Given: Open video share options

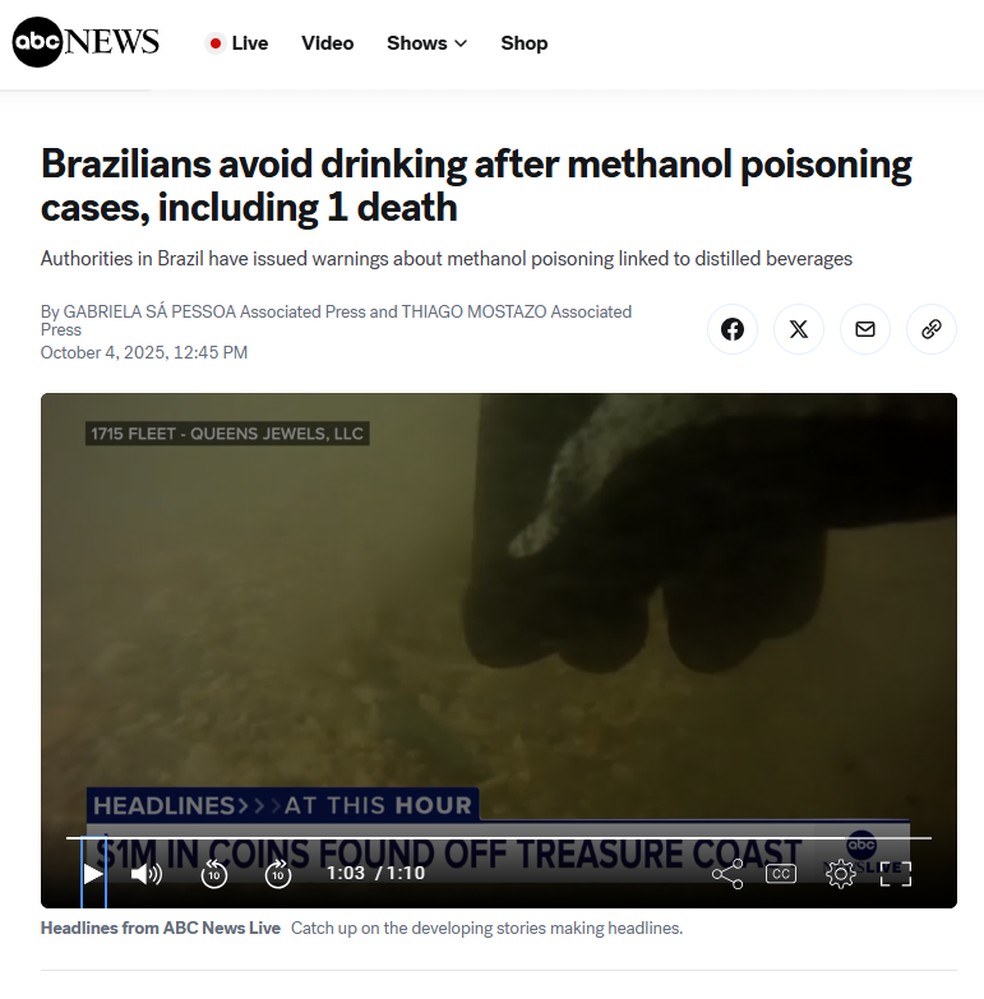Looking at the screenshot, I should tap(727, 873).
